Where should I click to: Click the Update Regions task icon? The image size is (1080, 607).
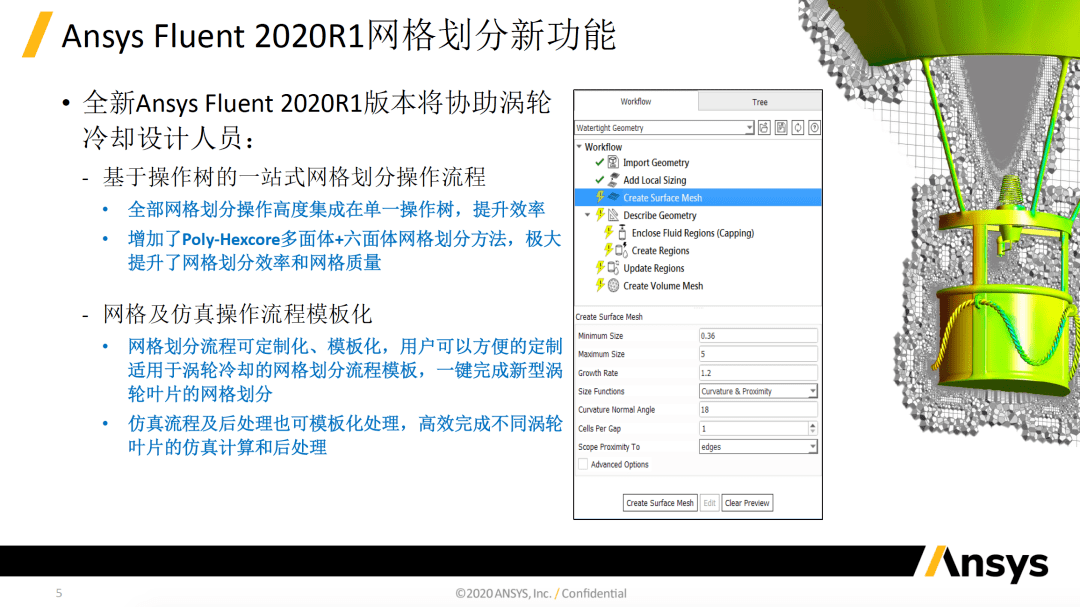(613, 267)
